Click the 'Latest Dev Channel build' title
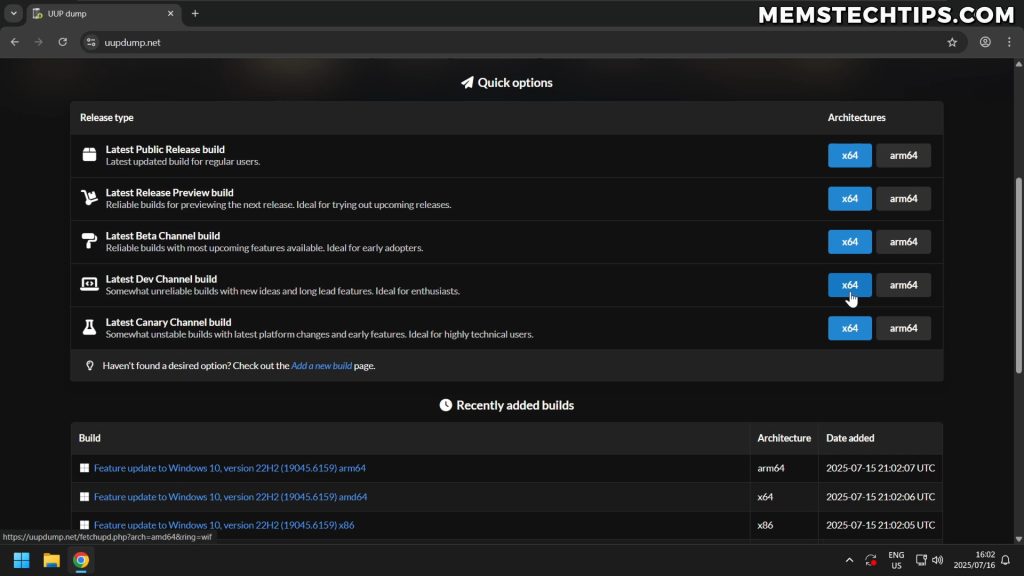 click(x=161, y=279)
